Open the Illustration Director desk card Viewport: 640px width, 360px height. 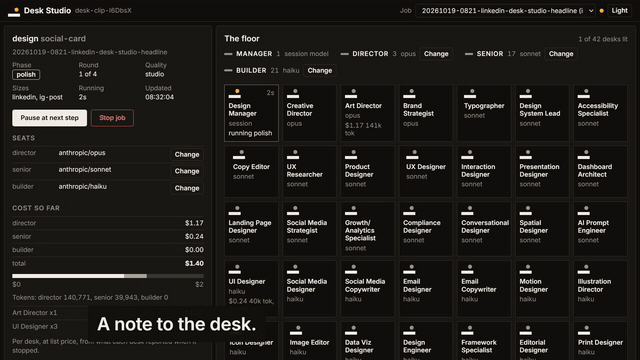[x=600, y=289]
